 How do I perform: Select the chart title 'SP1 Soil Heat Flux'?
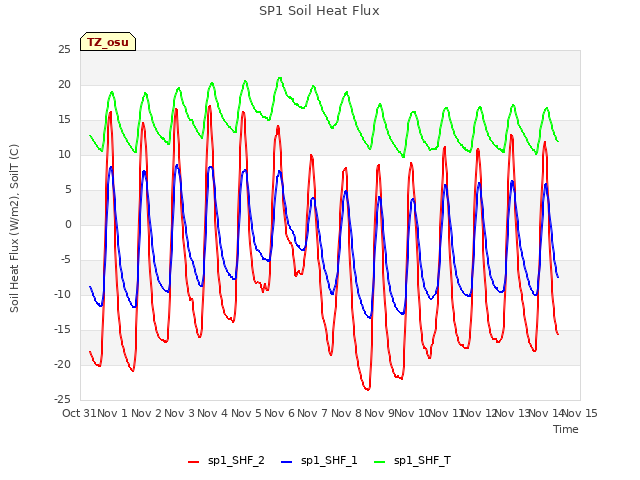click(x=319, y=11)
